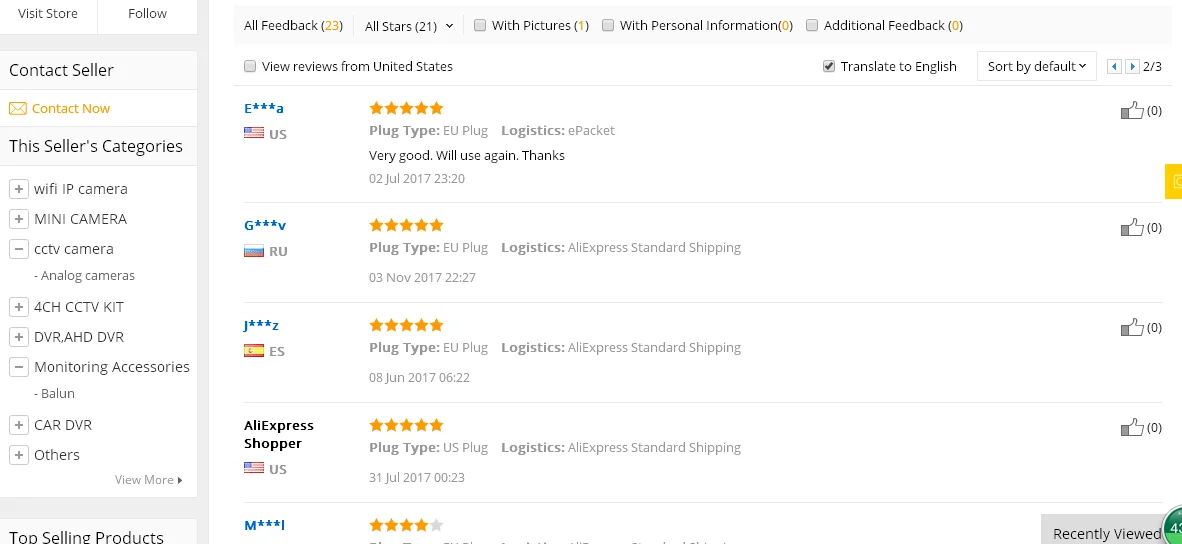The image size is (1182, 544).
Task: Expand the wifi IP camera category
Action: (19, 189)
